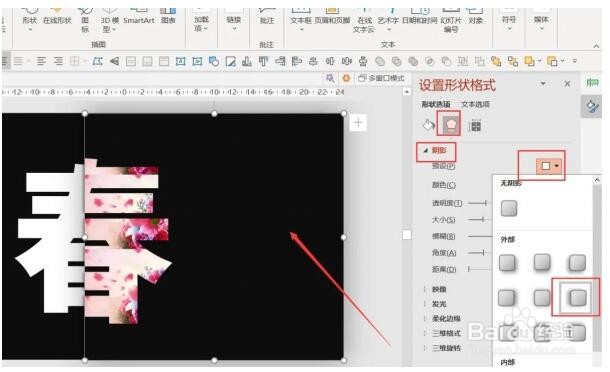Open the 艺术字 WordArt gallery
This screenshot has height=372, width=610.
pyautogui.click(x=388, y=20)
